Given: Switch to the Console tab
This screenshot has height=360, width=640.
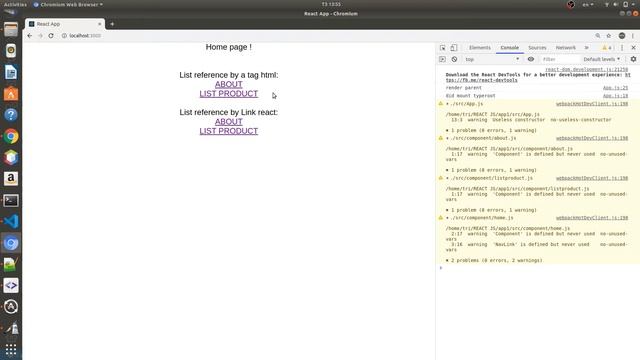Looking at the screenshot, I should (x=509, y=48).
